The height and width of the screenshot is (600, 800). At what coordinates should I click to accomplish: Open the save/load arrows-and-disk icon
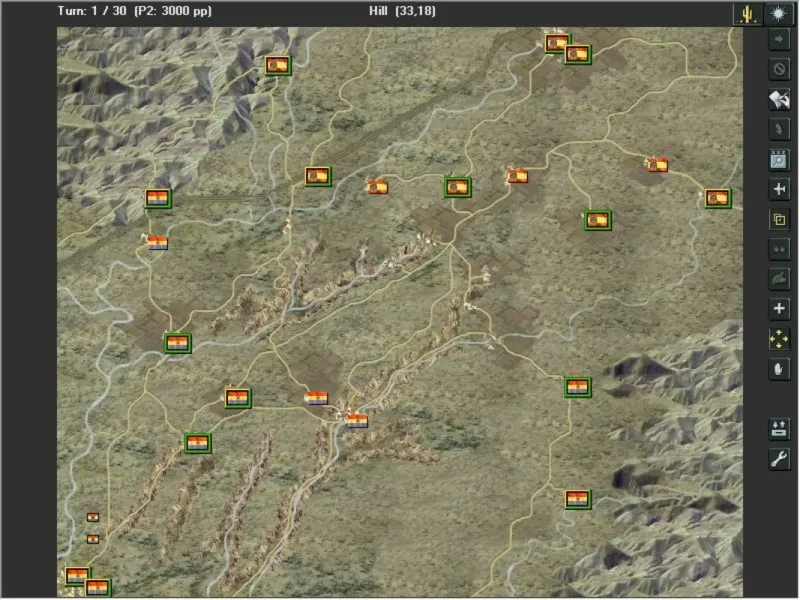(x=779, y=429)
